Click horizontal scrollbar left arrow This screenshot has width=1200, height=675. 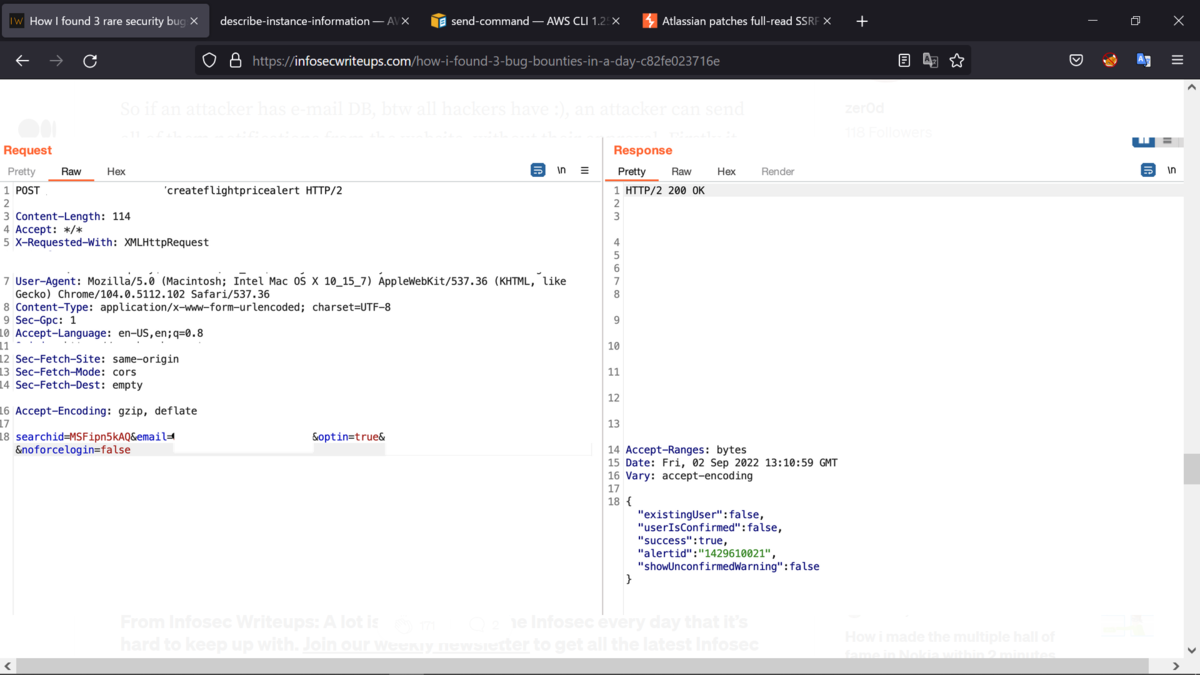coord(8,666)
